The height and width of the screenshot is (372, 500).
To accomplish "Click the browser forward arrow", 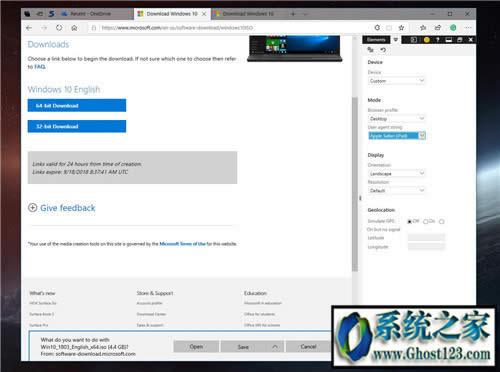I will [x=44, y=28].
